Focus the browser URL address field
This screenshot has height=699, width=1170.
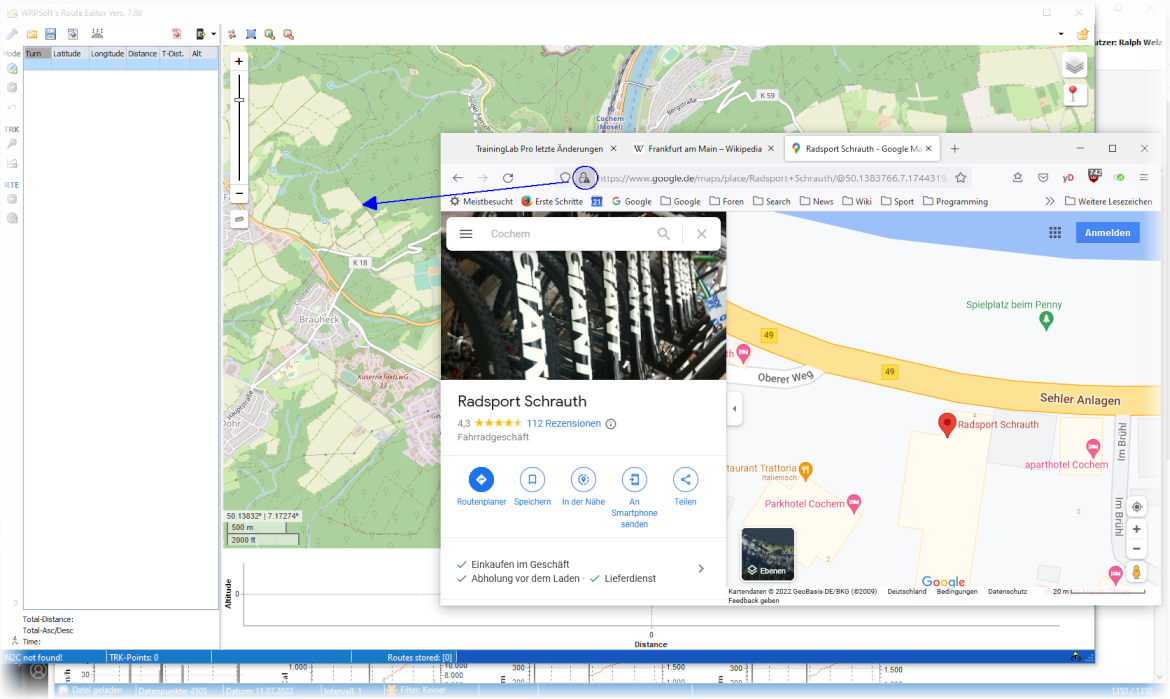tap(772, 178)
